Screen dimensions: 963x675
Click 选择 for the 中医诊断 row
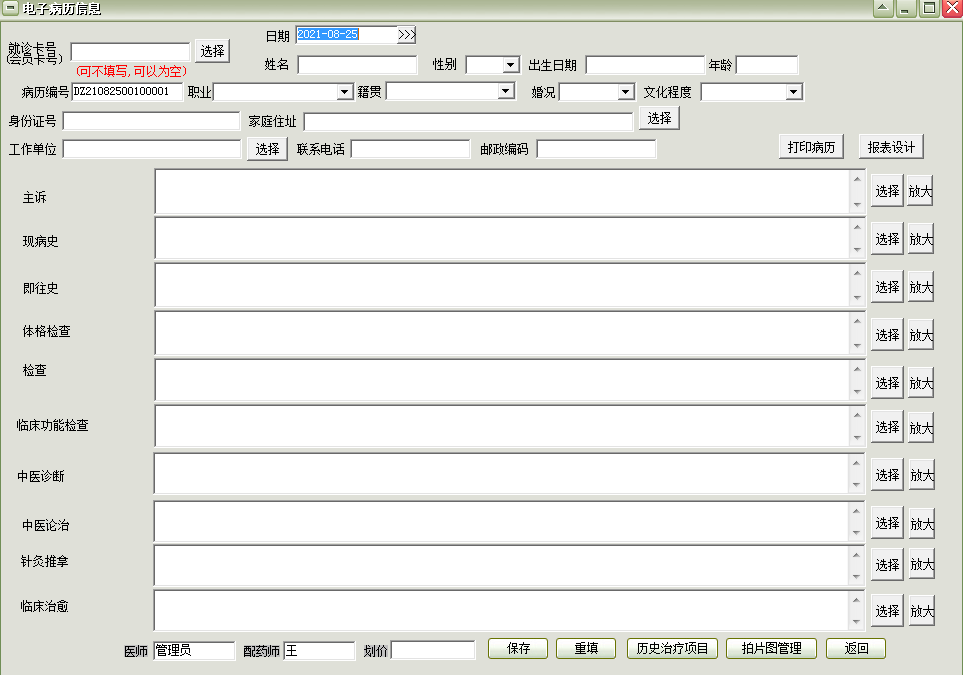click(887, 475)
